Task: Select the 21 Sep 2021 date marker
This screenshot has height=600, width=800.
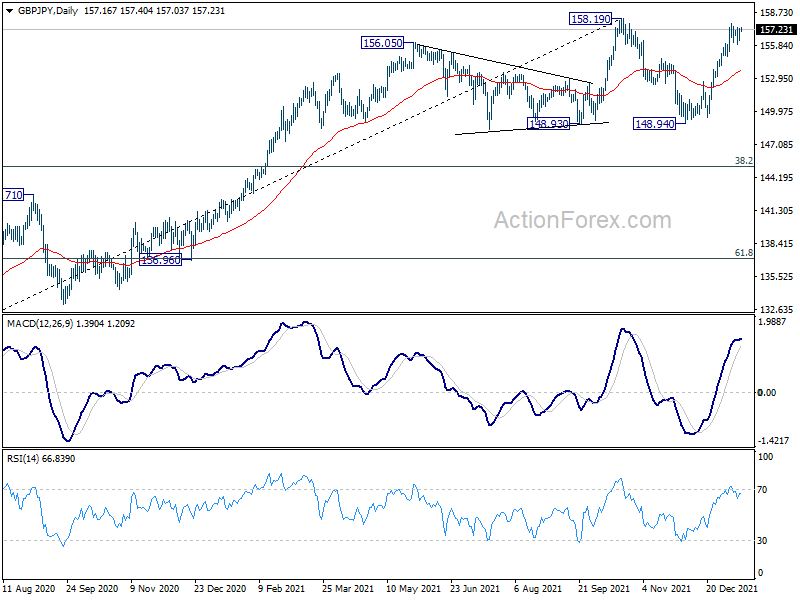Action: click(603, 588)
